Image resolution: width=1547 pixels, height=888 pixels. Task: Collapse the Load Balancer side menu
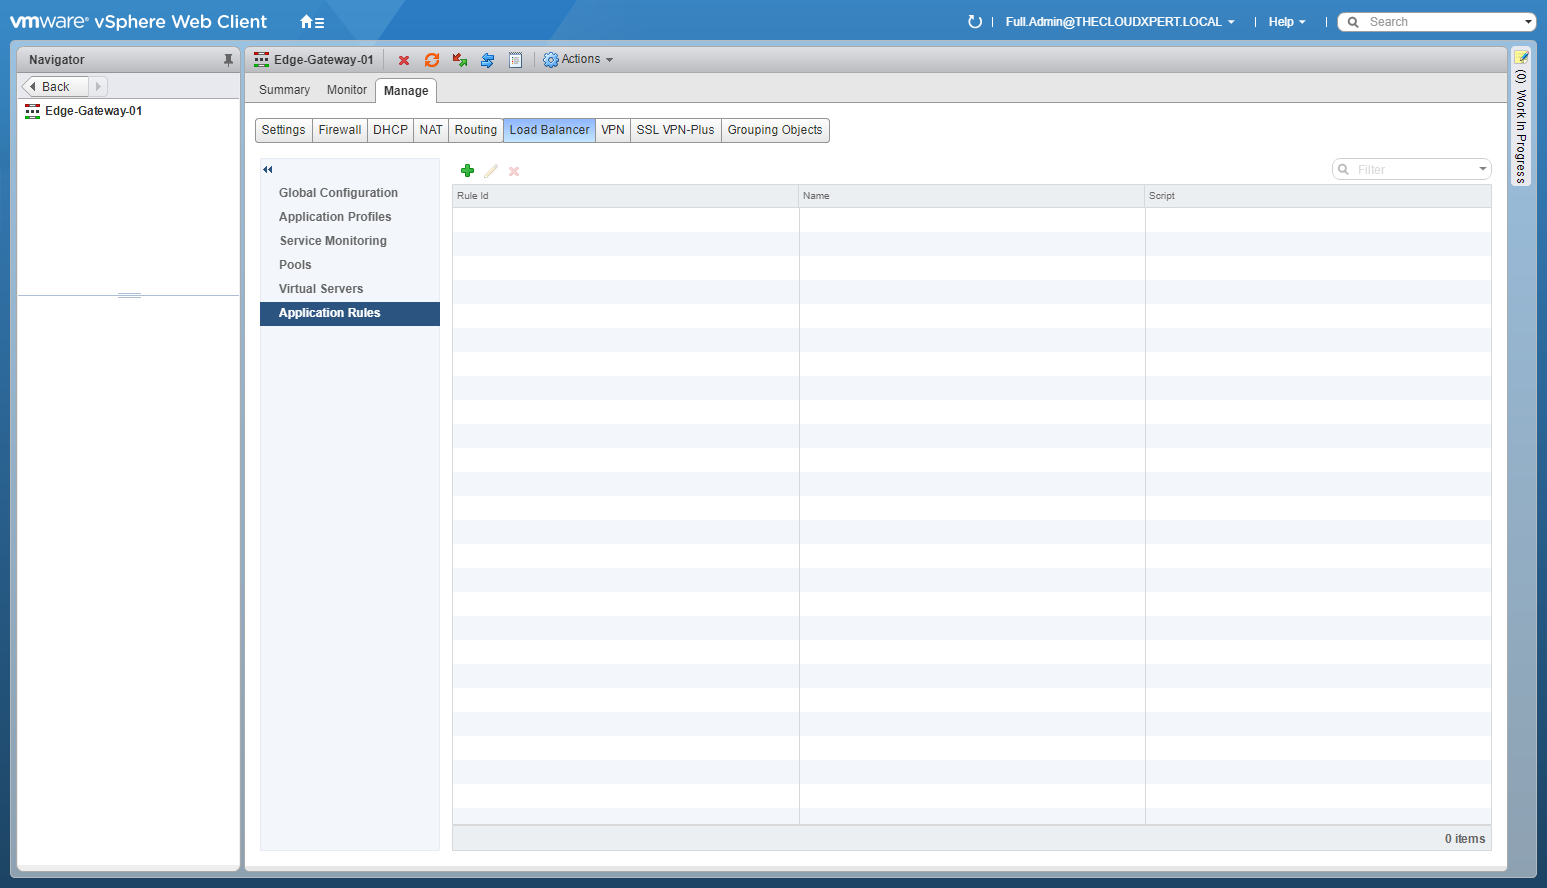point(268,170)
